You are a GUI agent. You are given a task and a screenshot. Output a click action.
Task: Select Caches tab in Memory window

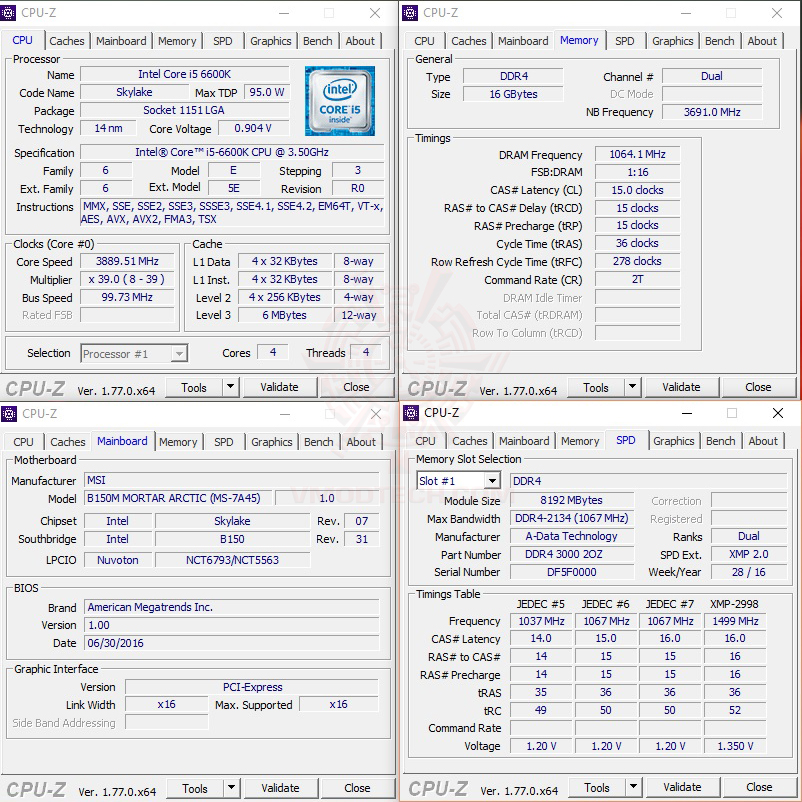pyautogui.click(x=469, y=41)
